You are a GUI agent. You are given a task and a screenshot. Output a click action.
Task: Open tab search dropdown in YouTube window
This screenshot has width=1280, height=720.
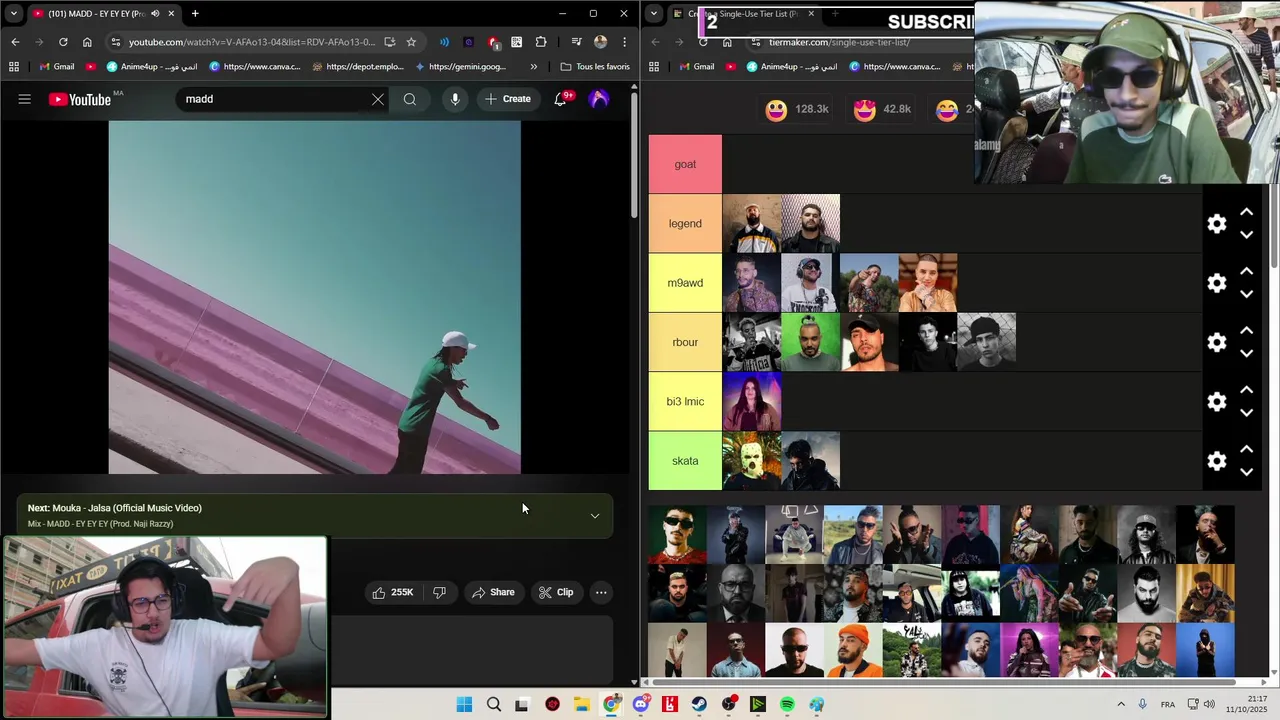coord(14,14)
